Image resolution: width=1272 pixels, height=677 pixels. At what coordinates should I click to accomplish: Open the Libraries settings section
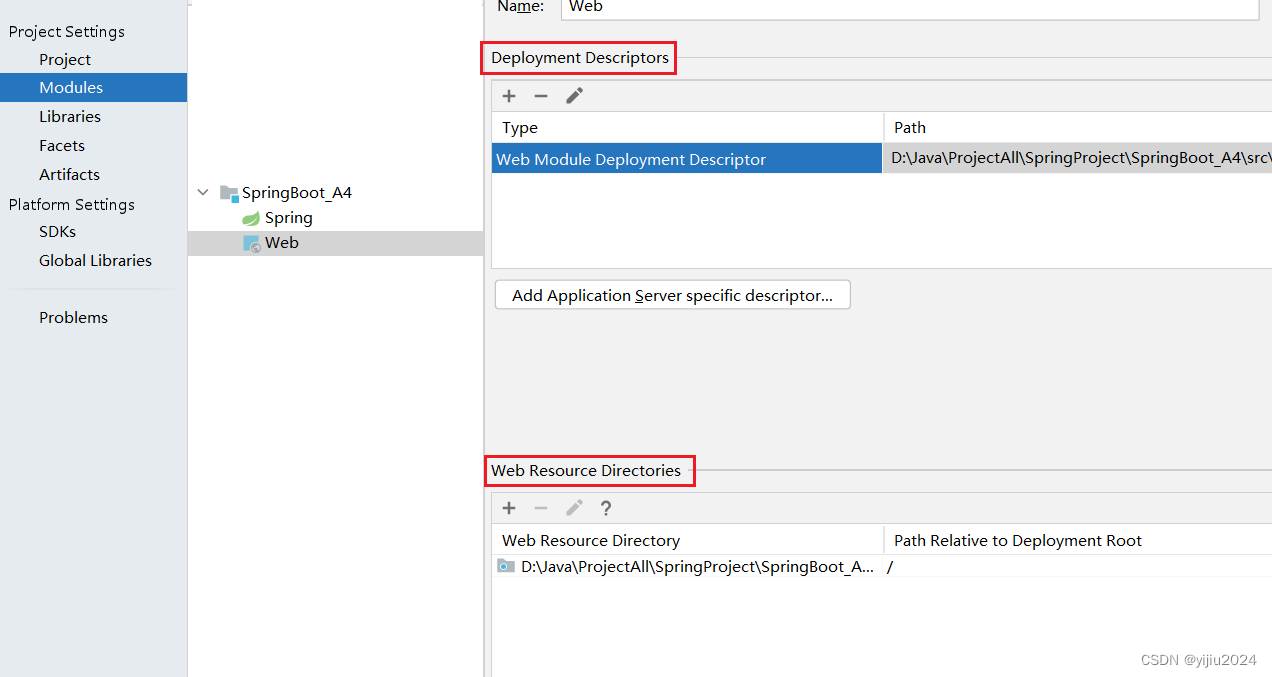pyautogui.click(x=70, y=116)
